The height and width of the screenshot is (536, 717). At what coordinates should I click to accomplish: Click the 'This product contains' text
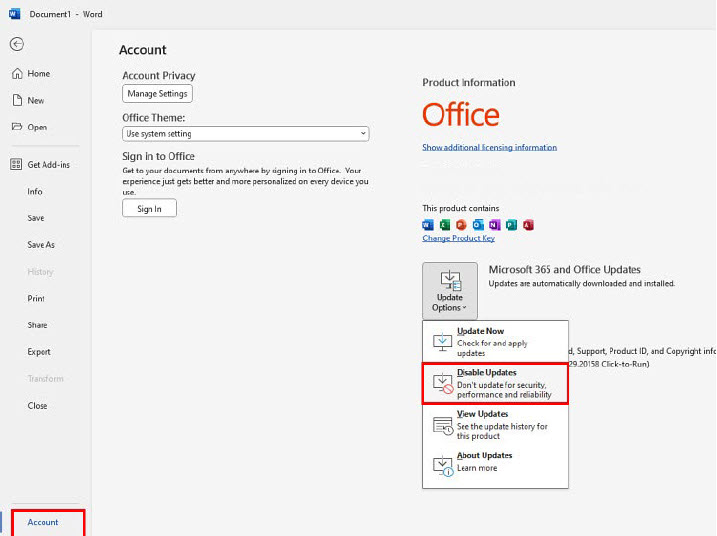(x=460, y=208)
